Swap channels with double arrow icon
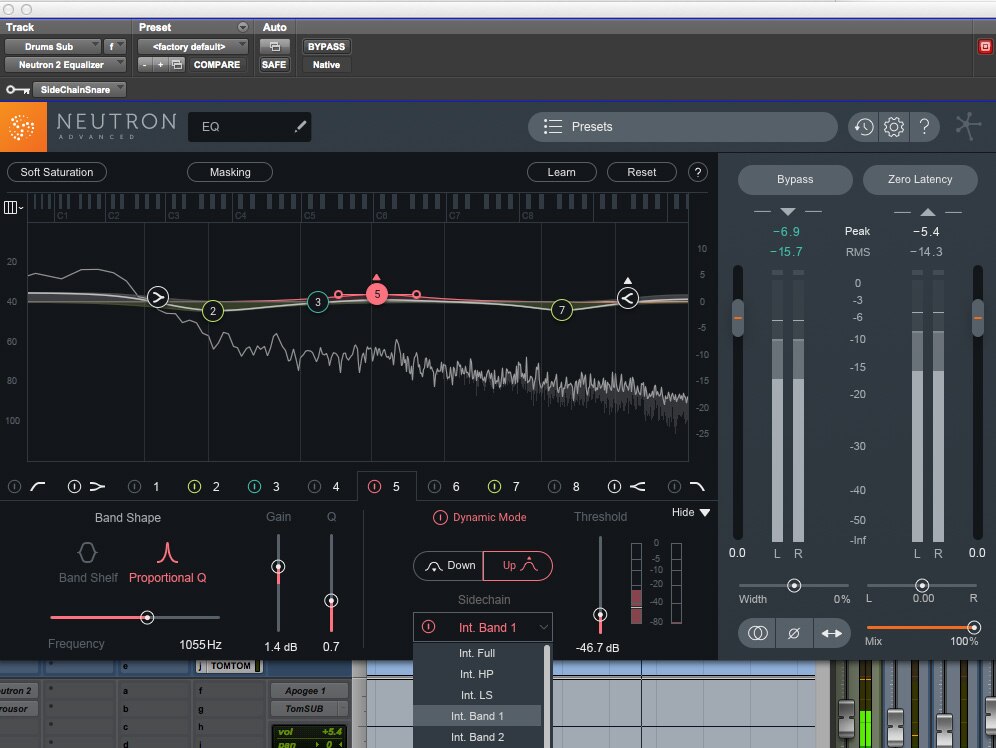This screenshot has width=996, height=748. pos(831,633)
